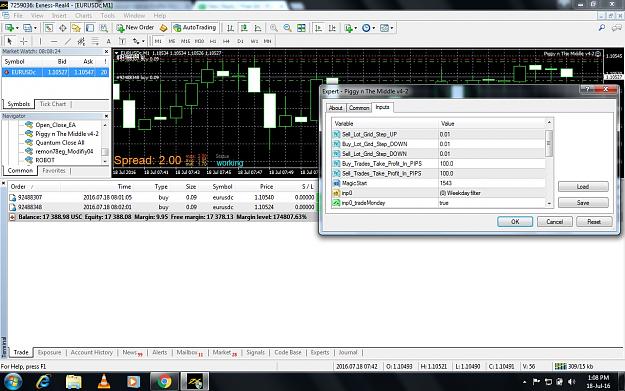Viewport: 625px width, 391px height.
Task: Select the Fibonacci retracement tool
Action: 95,41
